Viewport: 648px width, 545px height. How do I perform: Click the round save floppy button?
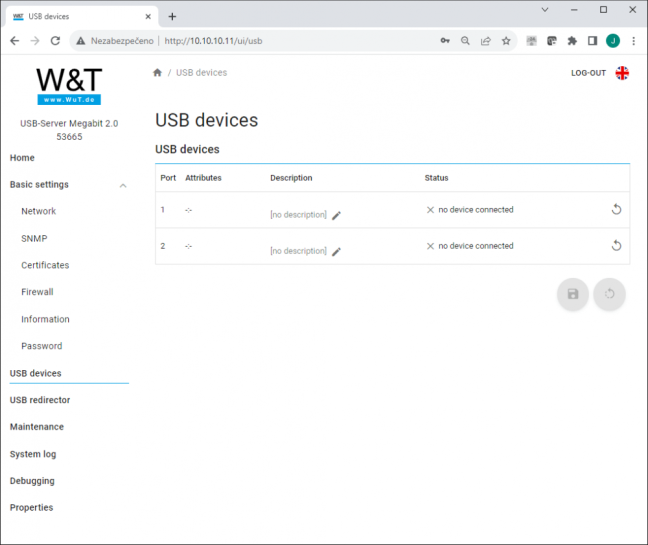tap(573, 294)
